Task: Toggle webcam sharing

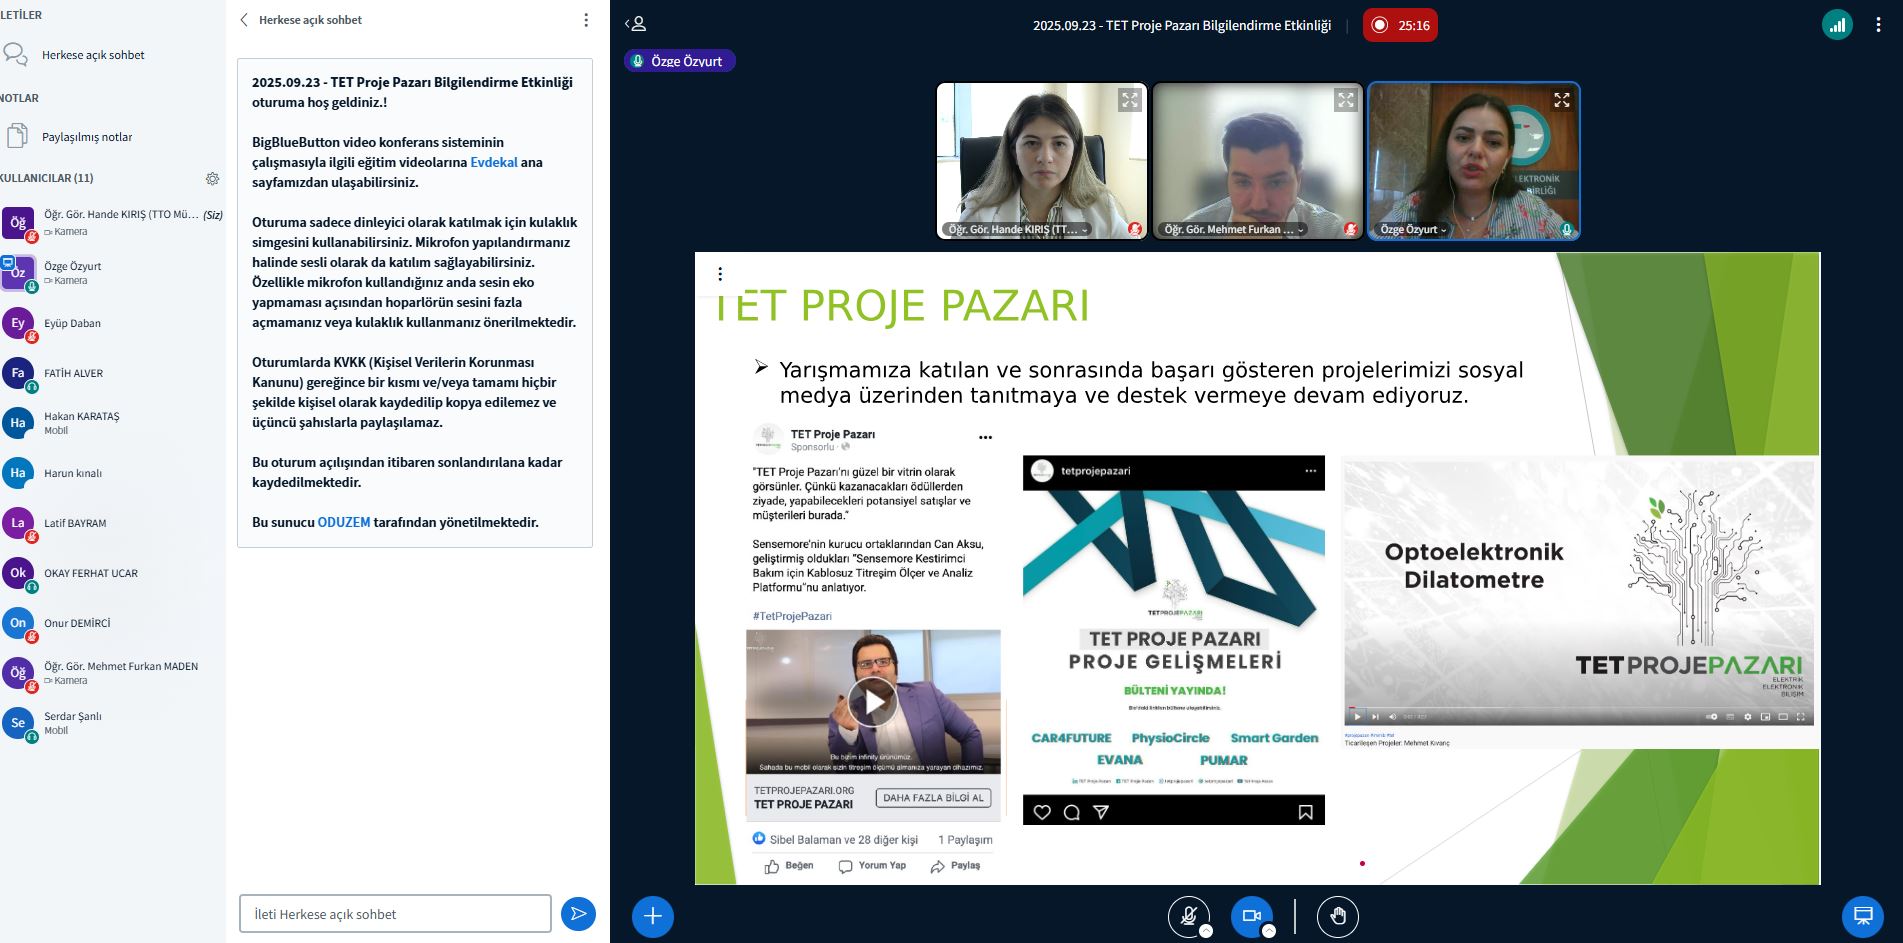Action: click(x=1252, y=916)
